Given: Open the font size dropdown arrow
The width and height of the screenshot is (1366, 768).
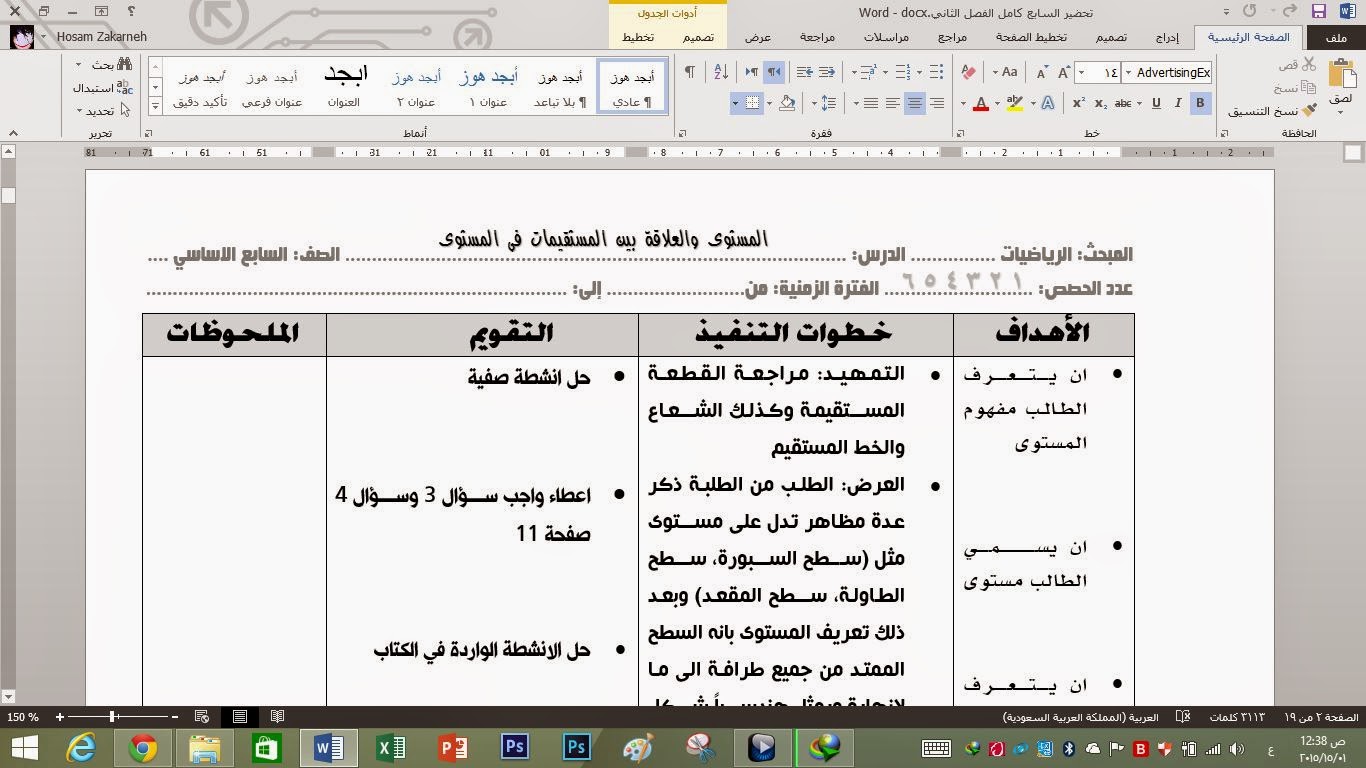Looking at the screenshot, I should pyautogui.click(x=1082, y=73).
